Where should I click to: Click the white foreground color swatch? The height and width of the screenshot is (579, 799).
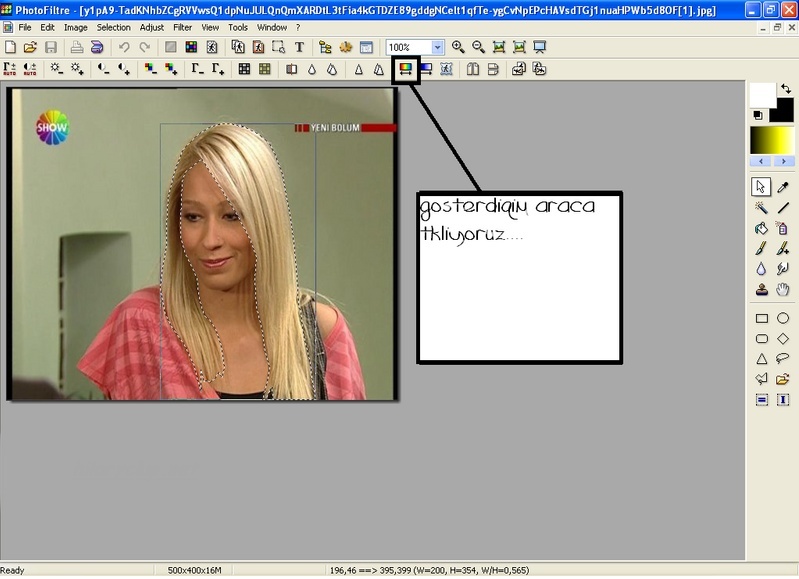tap(762, 95)
